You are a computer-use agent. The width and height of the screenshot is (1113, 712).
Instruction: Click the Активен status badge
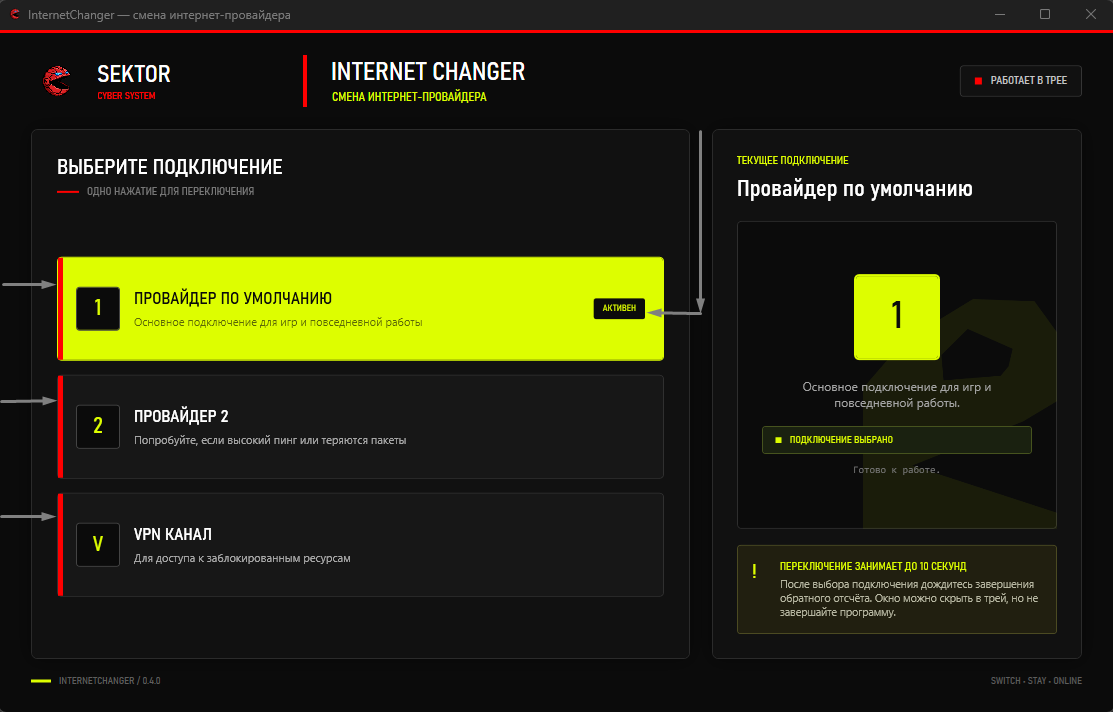(619, 308)
